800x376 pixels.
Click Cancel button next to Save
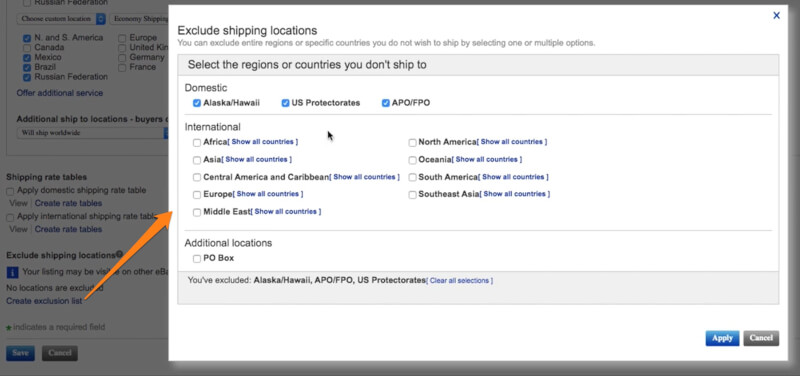(60, 353)
